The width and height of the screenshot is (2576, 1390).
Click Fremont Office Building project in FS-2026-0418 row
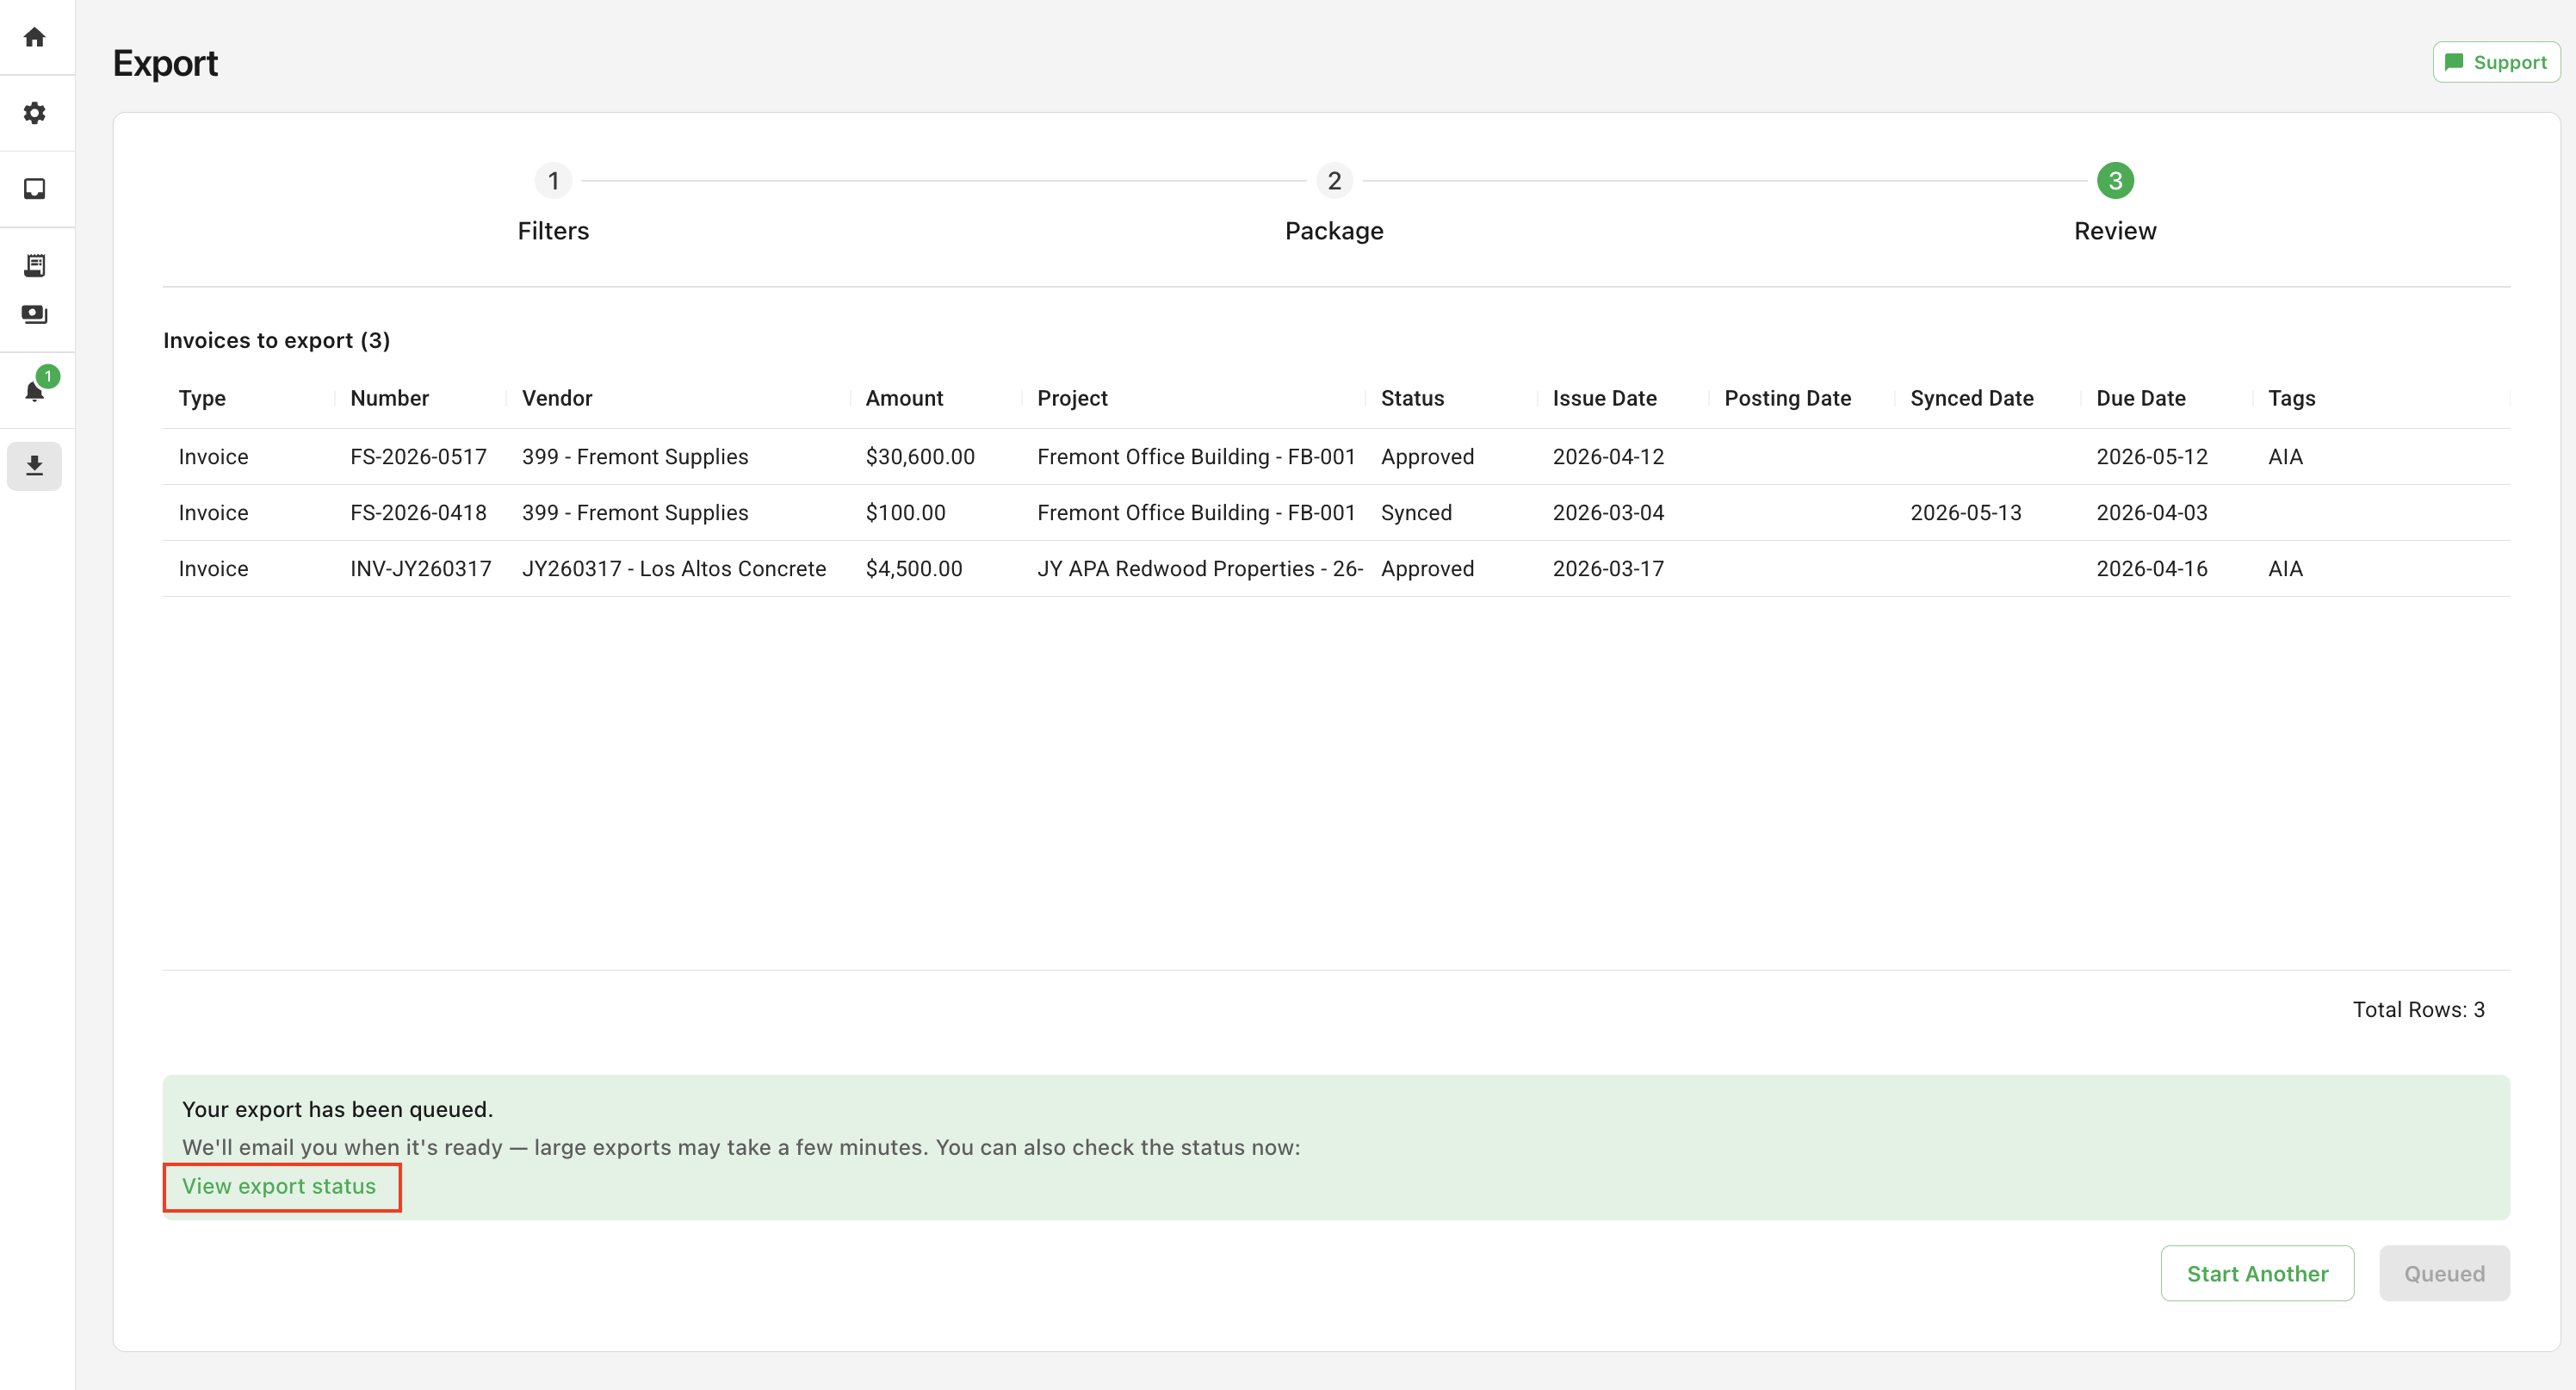click(x=1196, y=513)
